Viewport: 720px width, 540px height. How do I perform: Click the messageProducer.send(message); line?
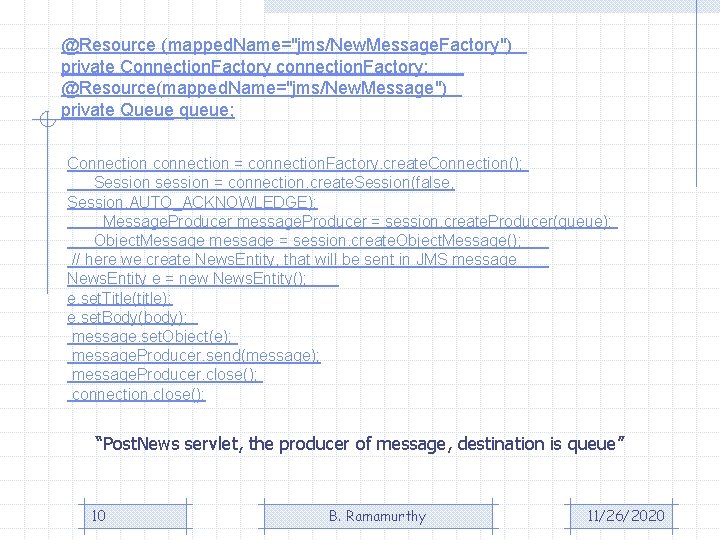coord(194,356)
